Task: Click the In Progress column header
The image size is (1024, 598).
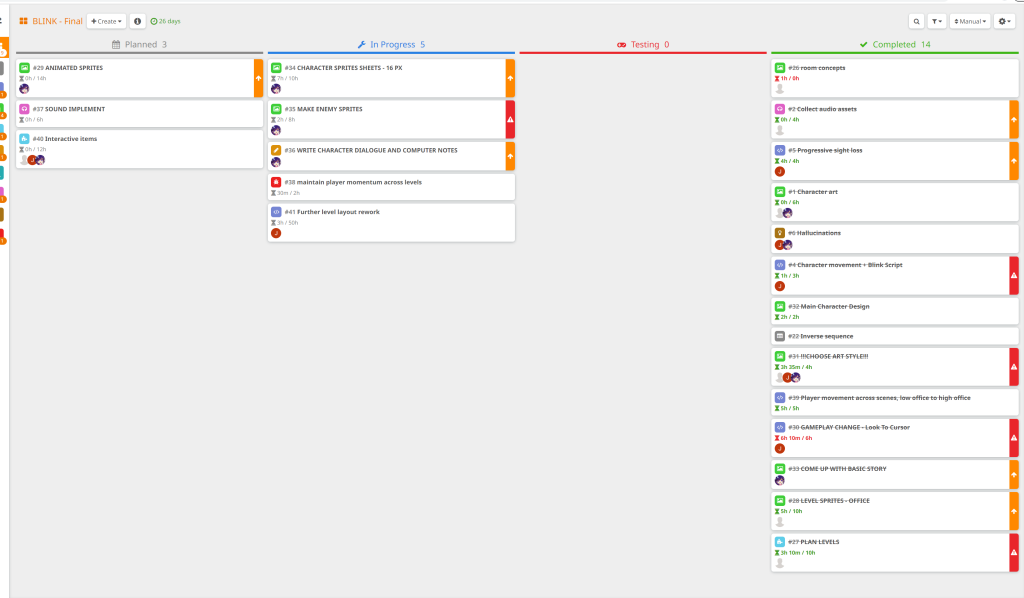Action: pos(391,44)
